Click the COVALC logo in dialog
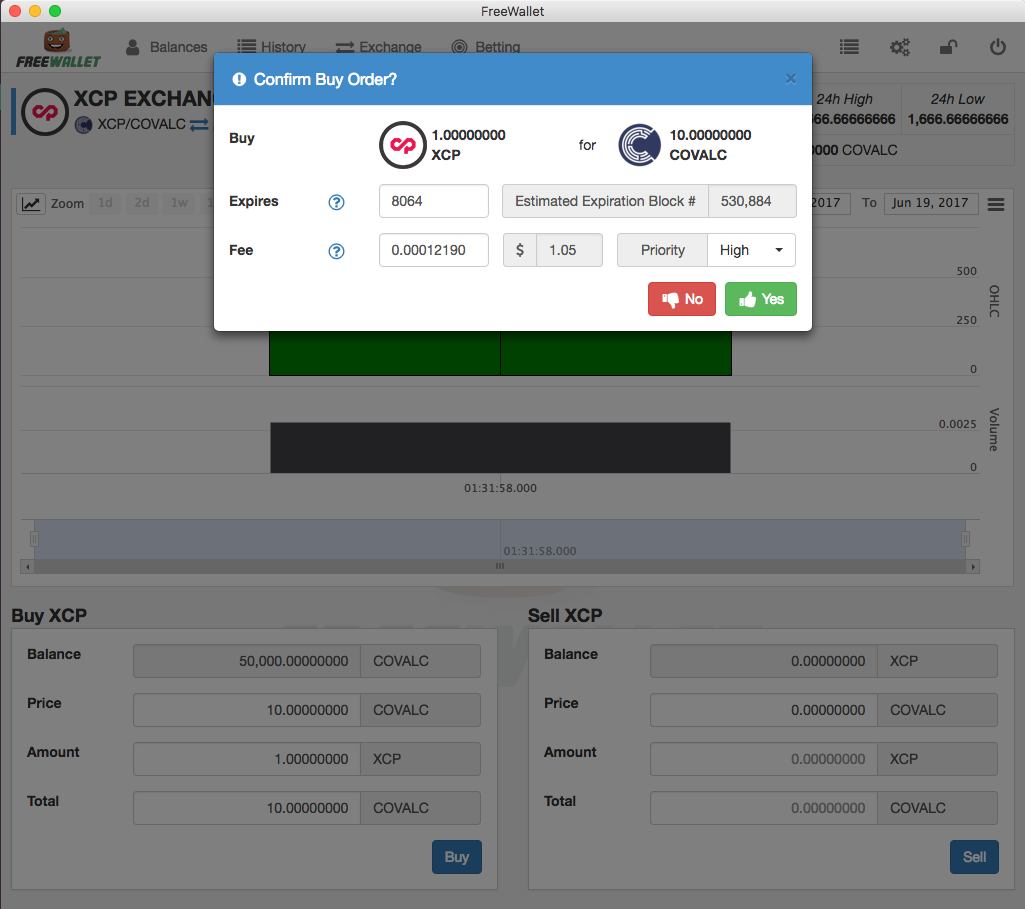This screenshot has height=909, width=1025. click(640, 145)
